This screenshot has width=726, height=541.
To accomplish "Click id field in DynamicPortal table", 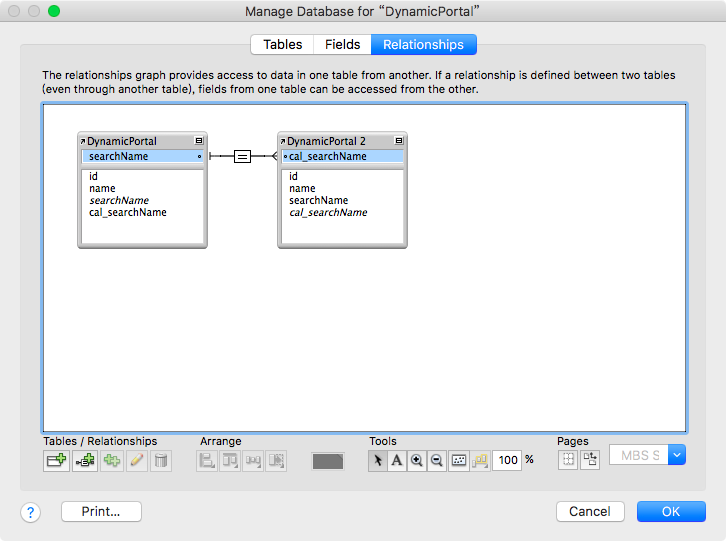I will point(94,176).
